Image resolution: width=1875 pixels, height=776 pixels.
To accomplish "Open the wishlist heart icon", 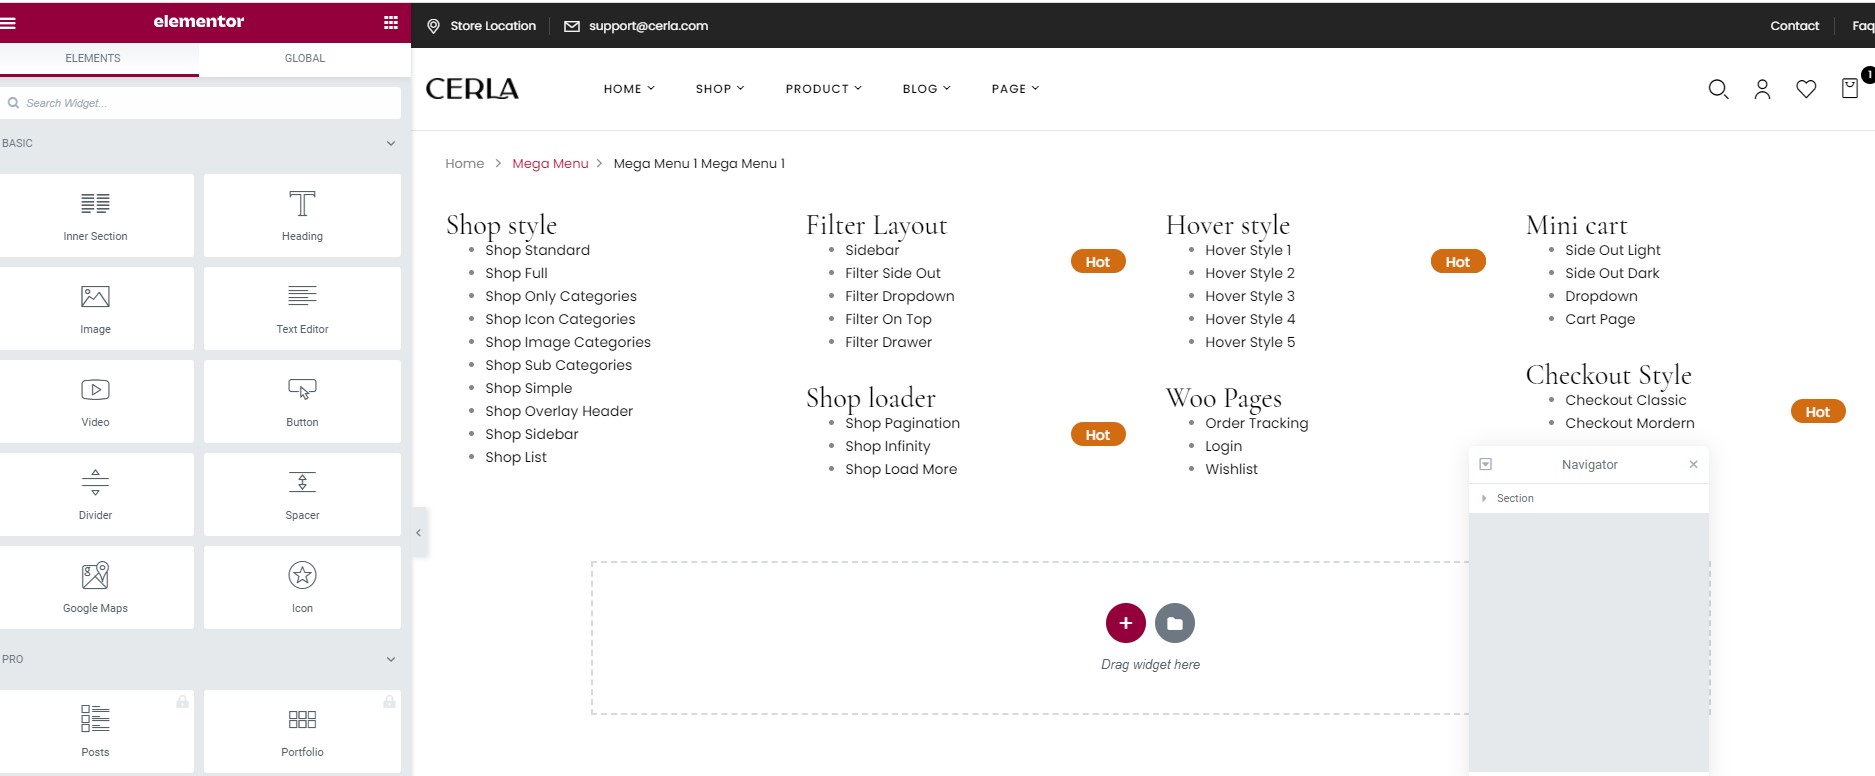I will 1806,89.
